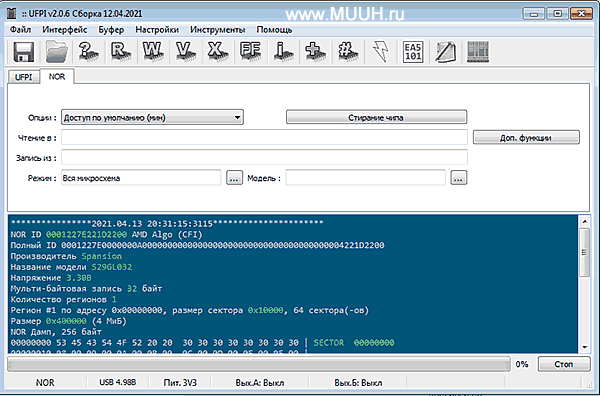This screenshot has height=396, width=600.
Task: Click the Чтение в input field
Action: coord(264,138)
